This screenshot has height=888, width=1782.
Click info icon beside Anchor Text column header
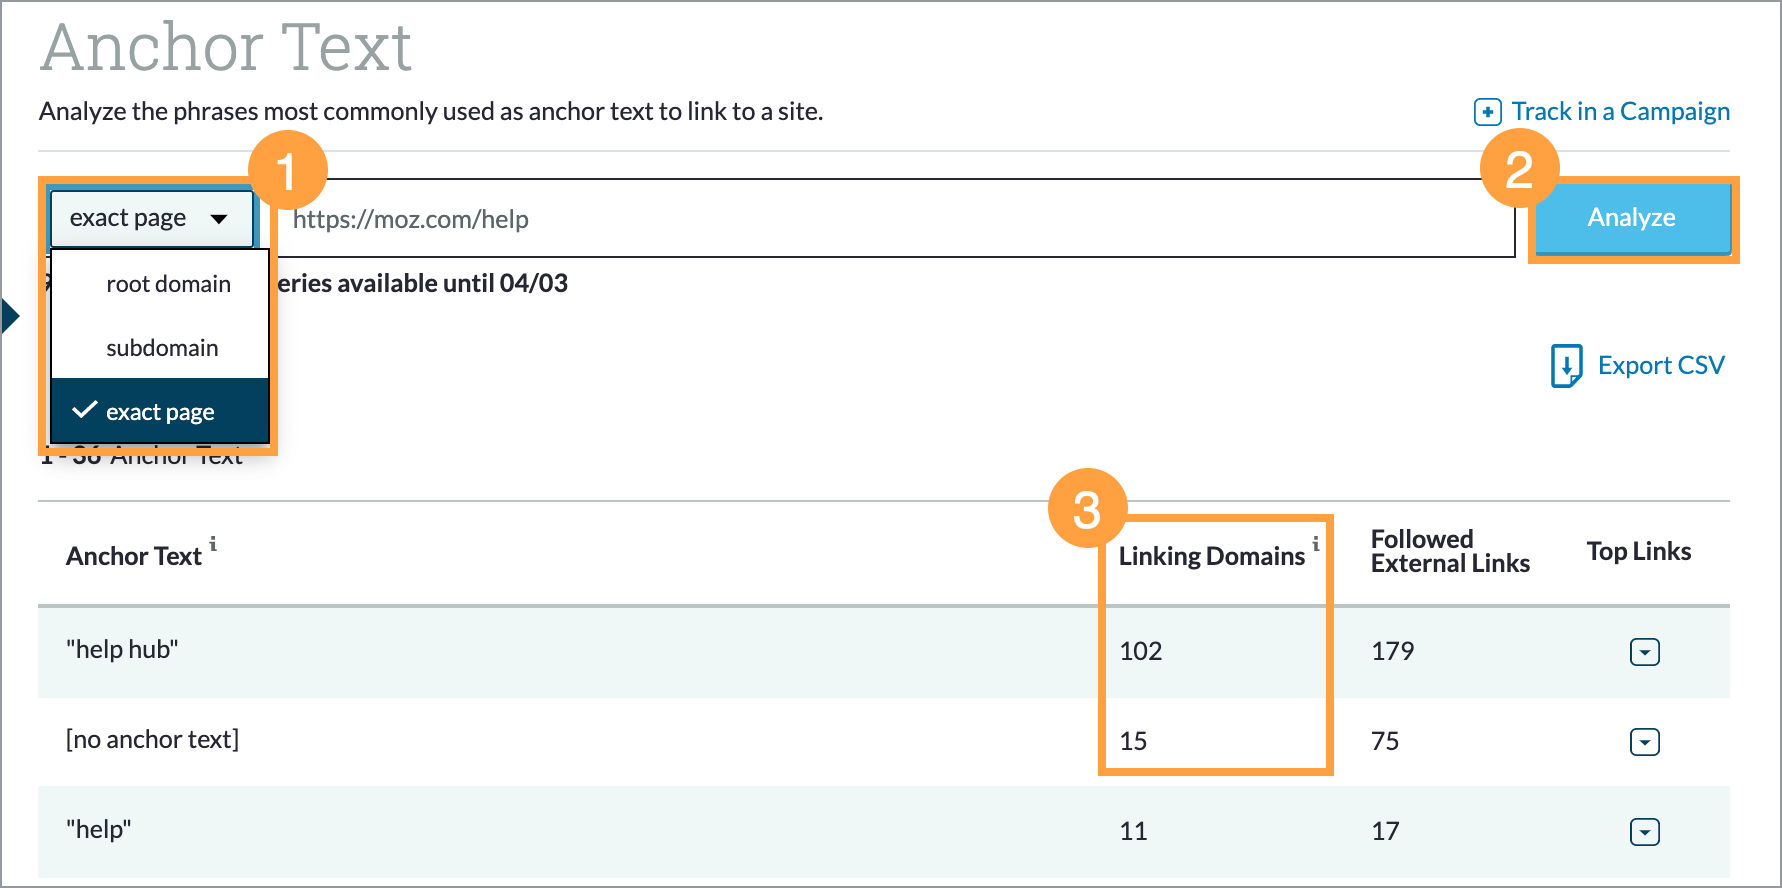click(213, 544)
